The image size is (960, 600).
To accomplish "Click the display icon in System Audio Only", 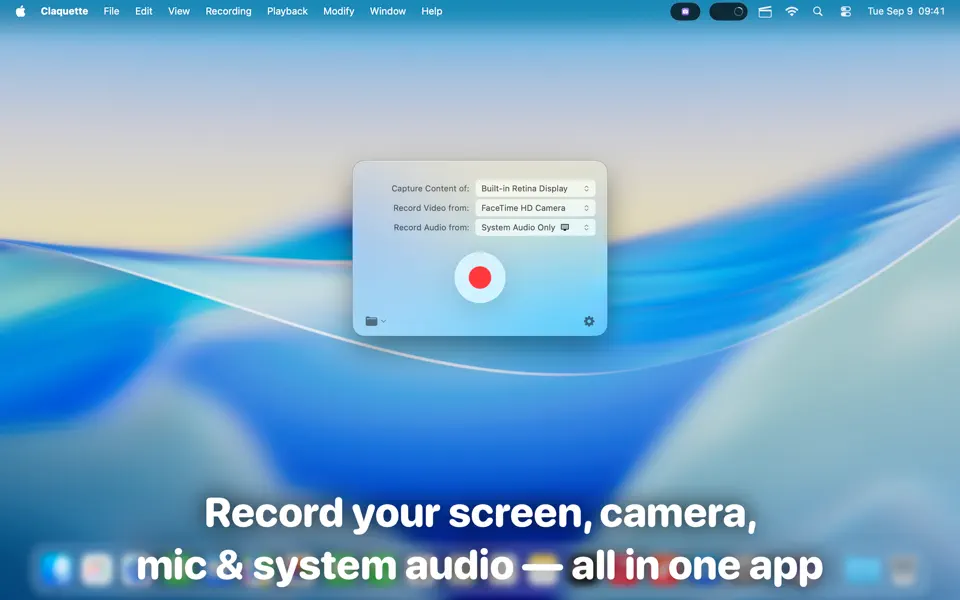I will [x=564, y=227].
